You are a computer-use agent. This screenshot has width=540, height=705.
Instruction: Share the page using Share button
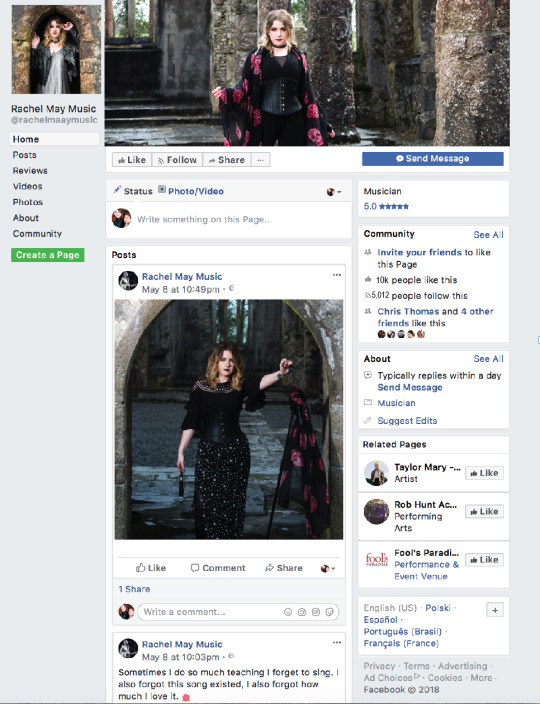[227, 160]
